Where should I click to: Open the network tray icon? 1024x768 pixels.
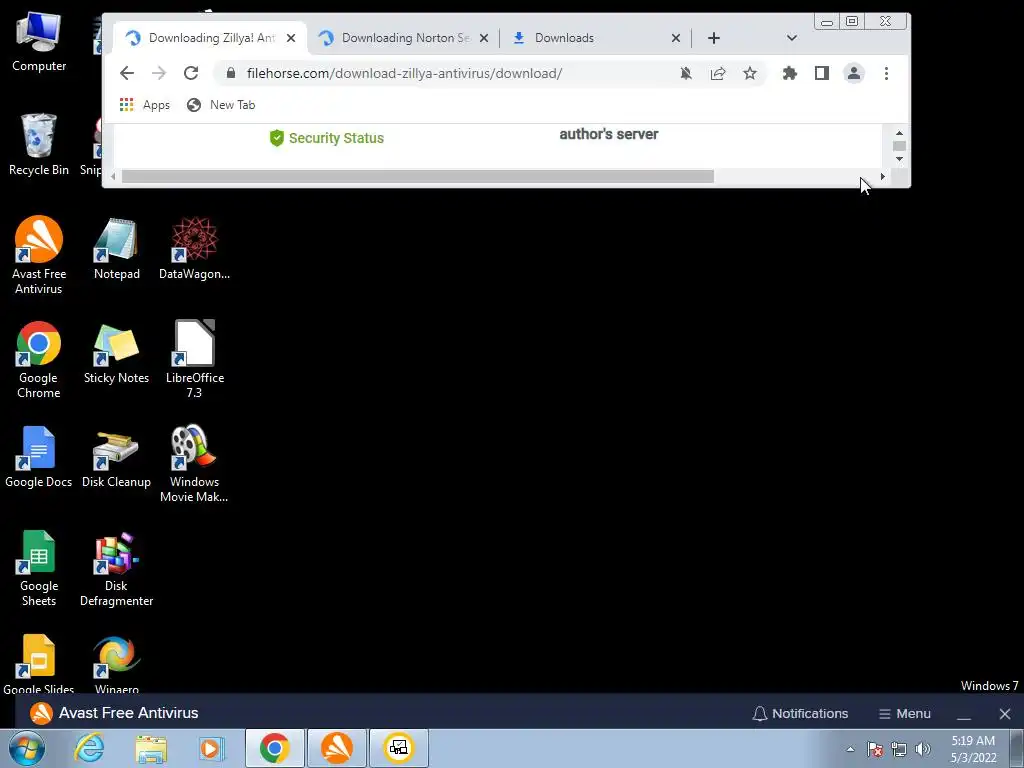click(899, 749)
